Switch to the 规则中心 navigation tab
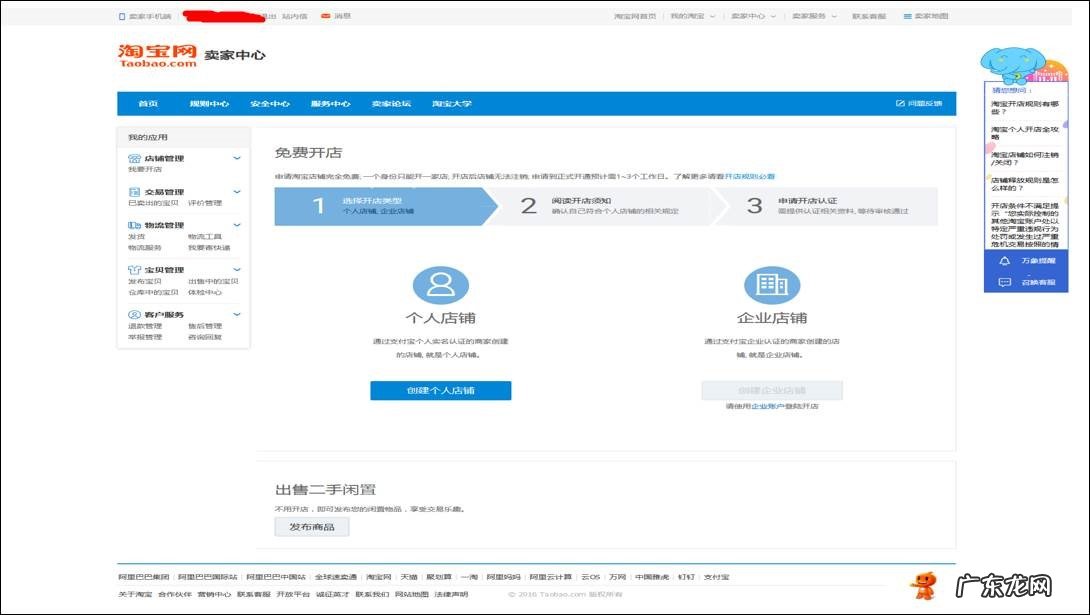1090x615 pixels. pos(211,103)
